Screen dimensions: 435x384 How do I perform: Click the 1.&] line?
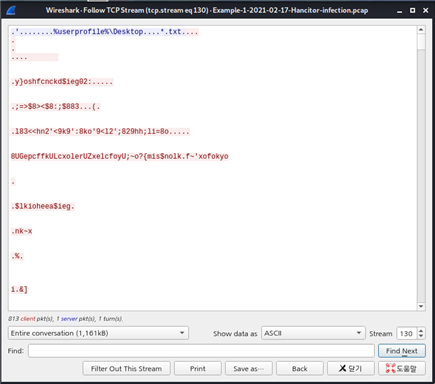[x=19, y=289]
